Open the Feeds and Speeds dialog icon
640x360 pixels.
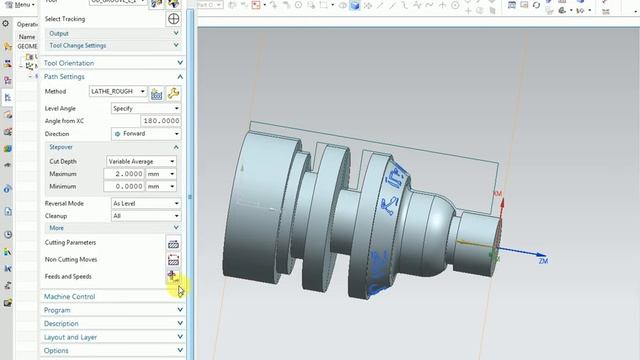(173, 276)
